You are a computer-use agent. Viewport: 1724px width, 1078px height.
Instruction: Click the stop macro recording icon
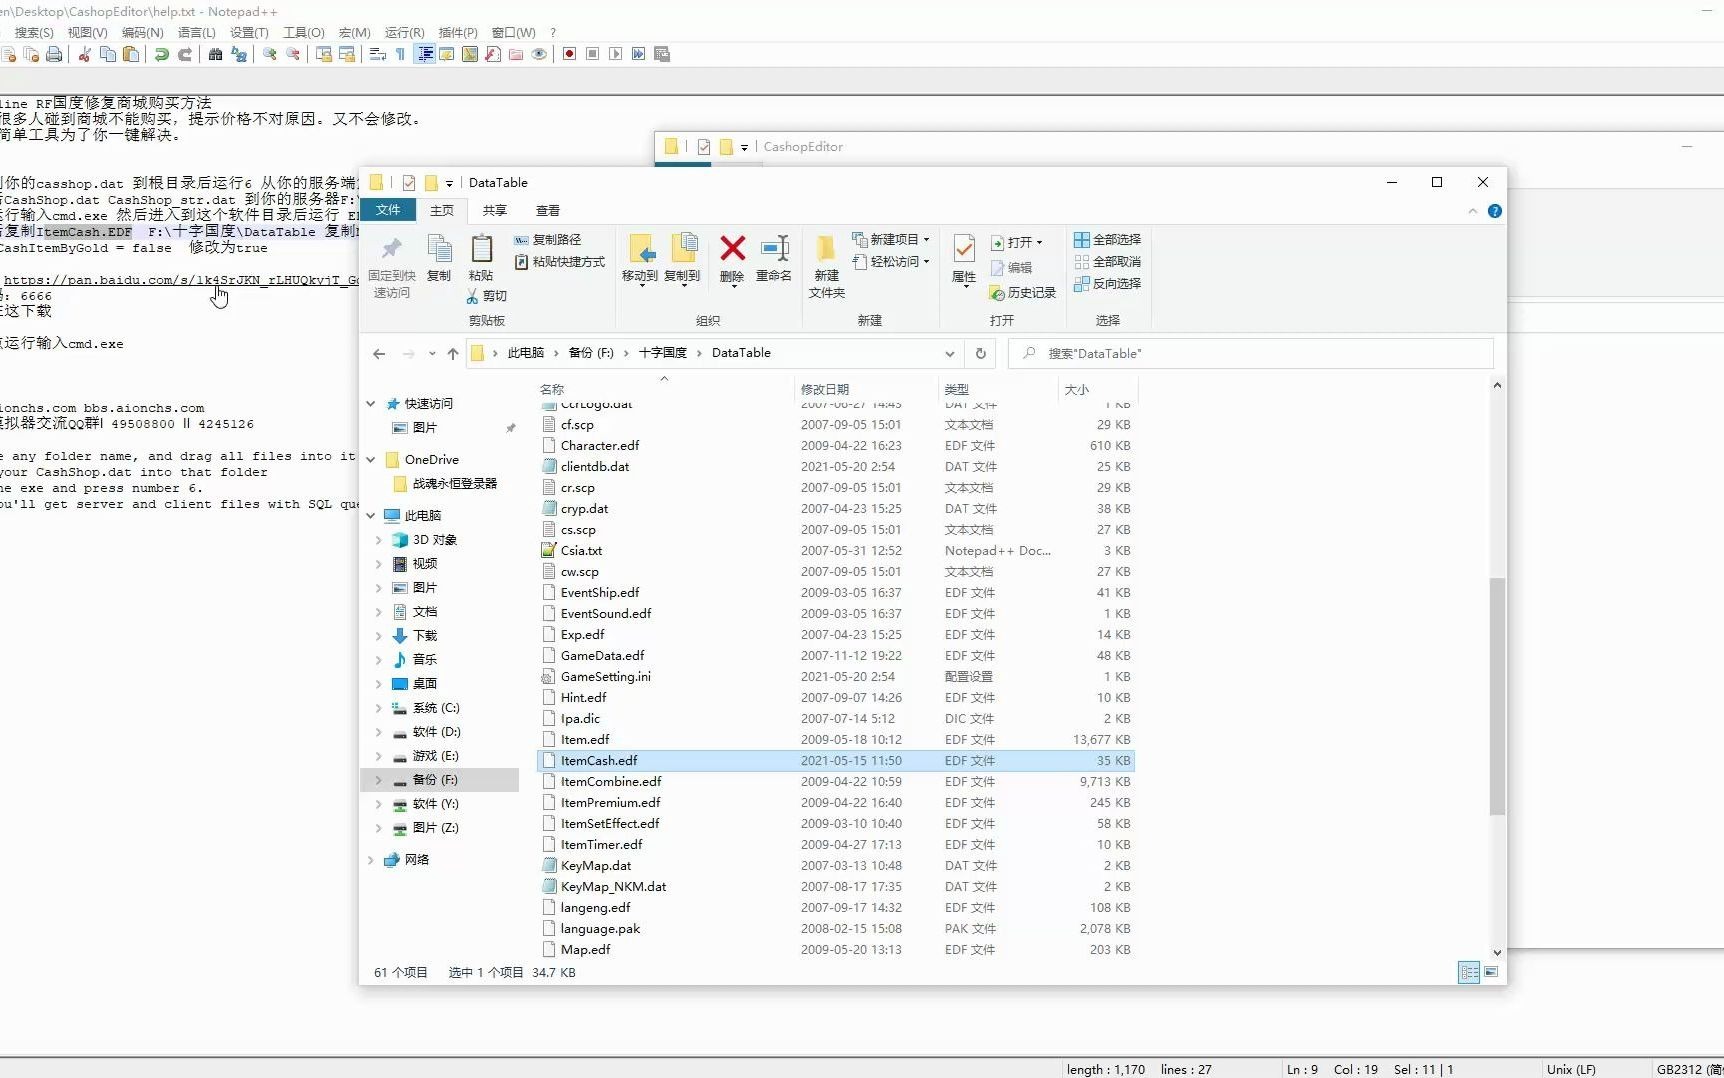pyautogui.click(x=592, y=54)
